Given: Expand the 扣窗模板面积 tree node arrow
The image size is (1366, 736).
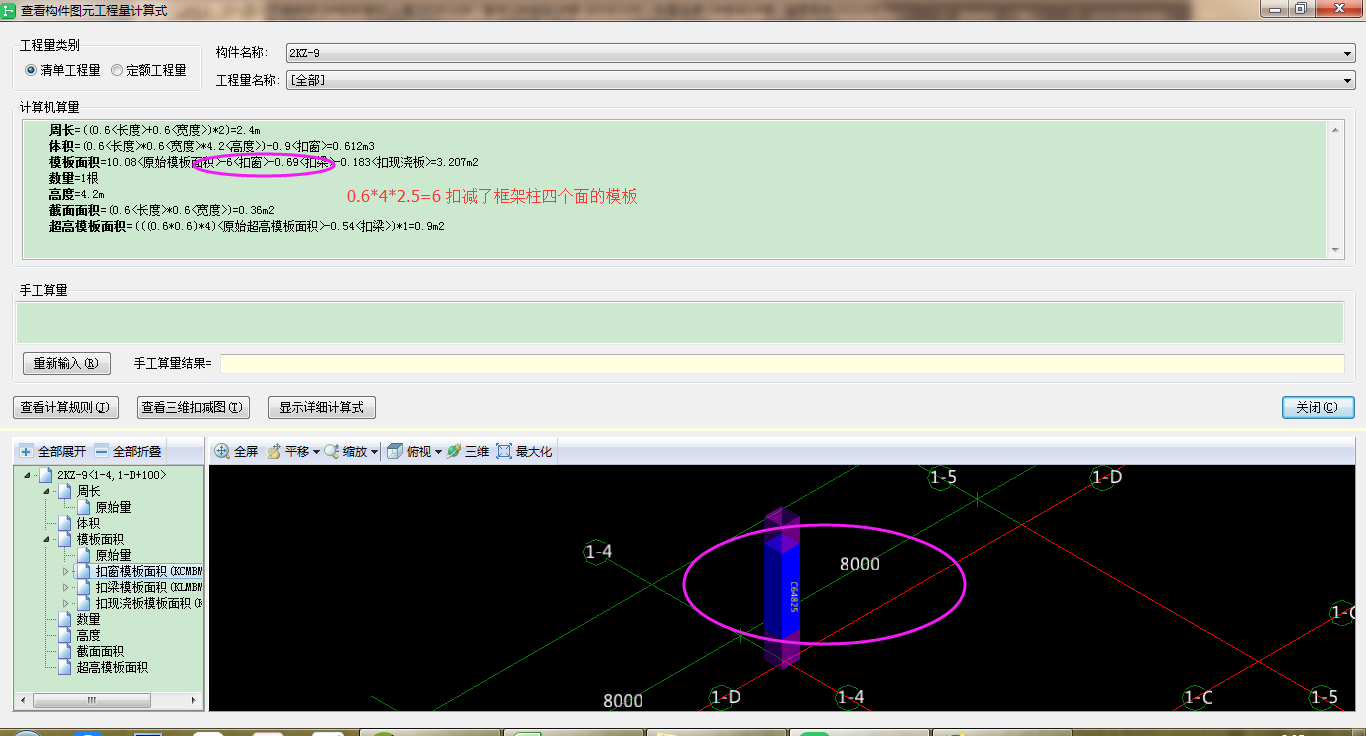Looking at the screenshot, I should 66,571.
